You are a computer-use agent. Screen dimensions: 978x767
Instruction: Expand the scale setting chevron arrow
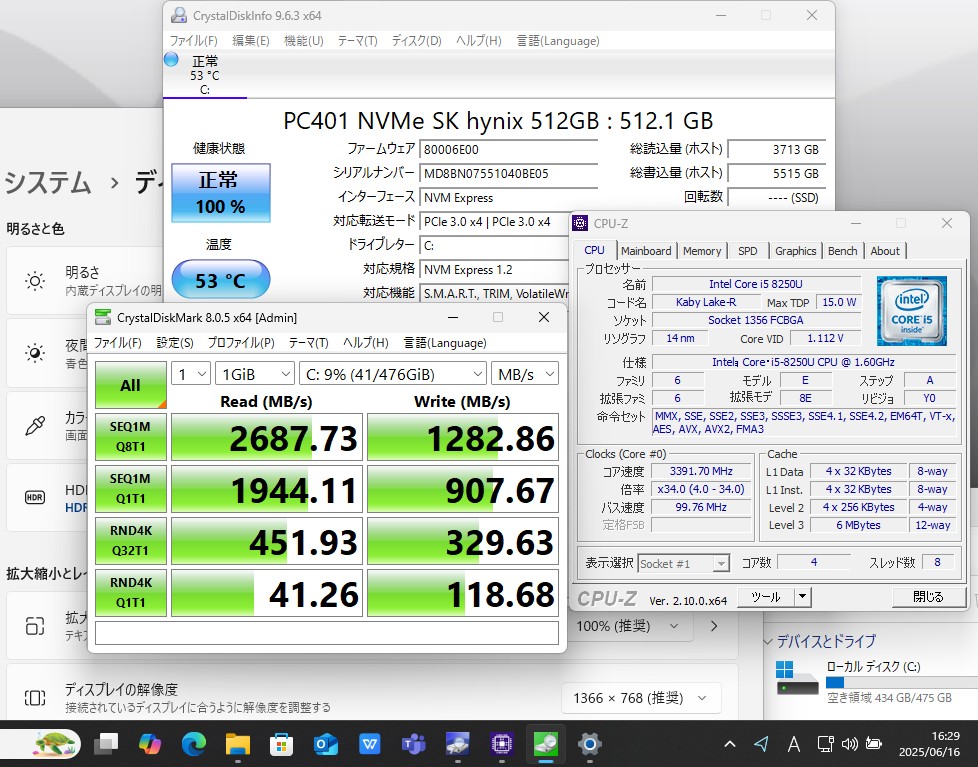714,626
